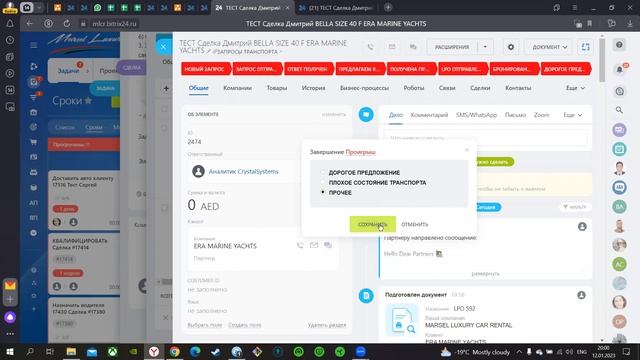
Task: Switch to the Компании tab
Action: [237, 88]
